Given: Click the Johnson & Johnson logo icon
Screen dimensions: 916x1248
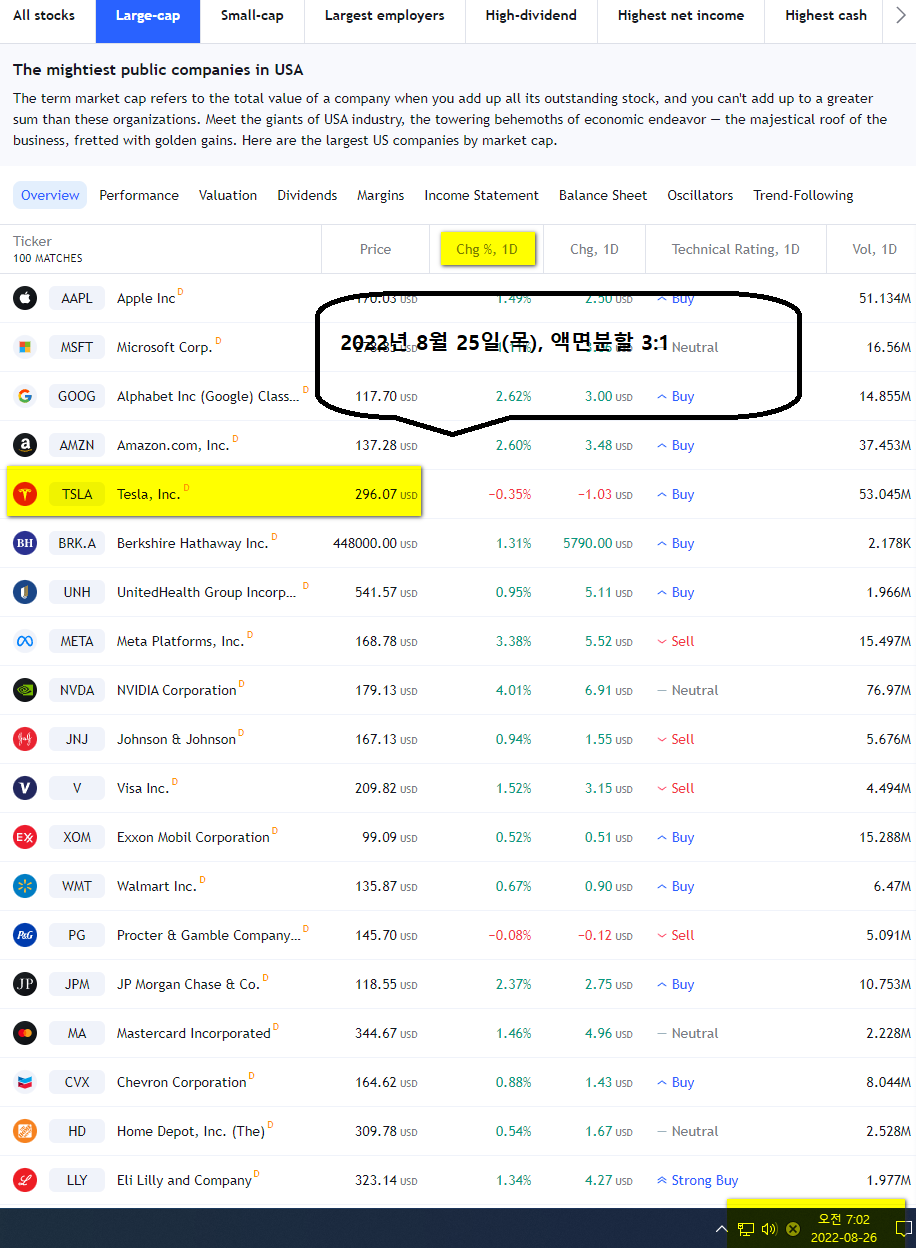Looking at the screenshot, I should click(25, 739).
